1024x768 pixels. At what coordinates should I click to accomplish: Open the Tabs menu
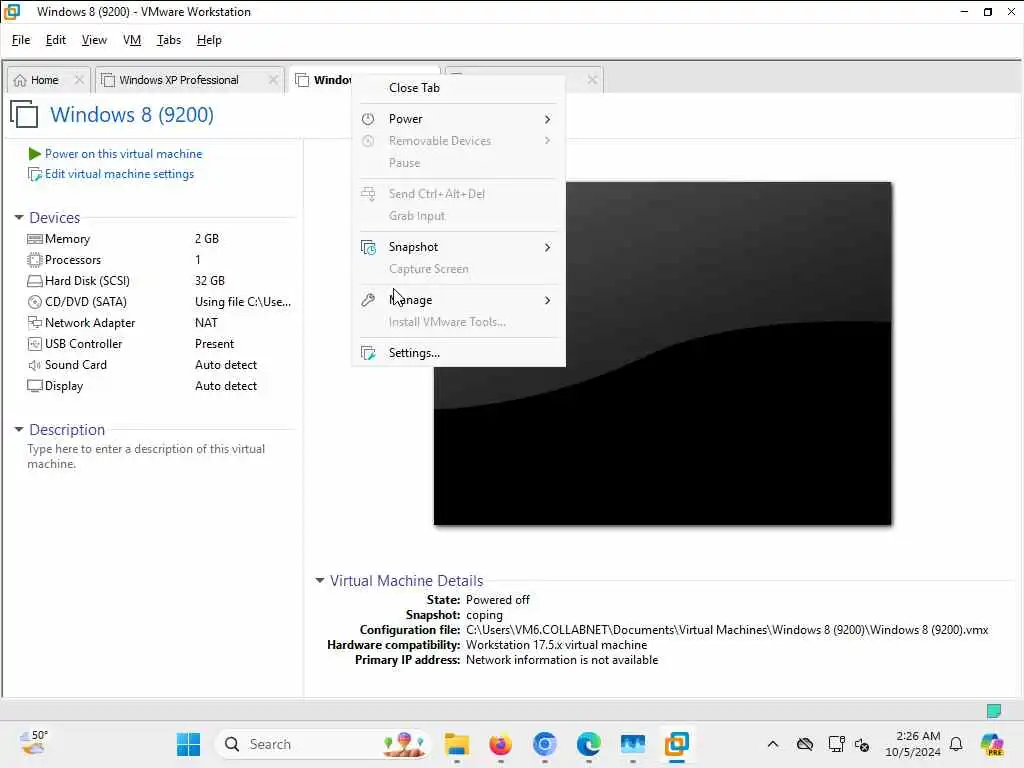click(x=168, y=40)
